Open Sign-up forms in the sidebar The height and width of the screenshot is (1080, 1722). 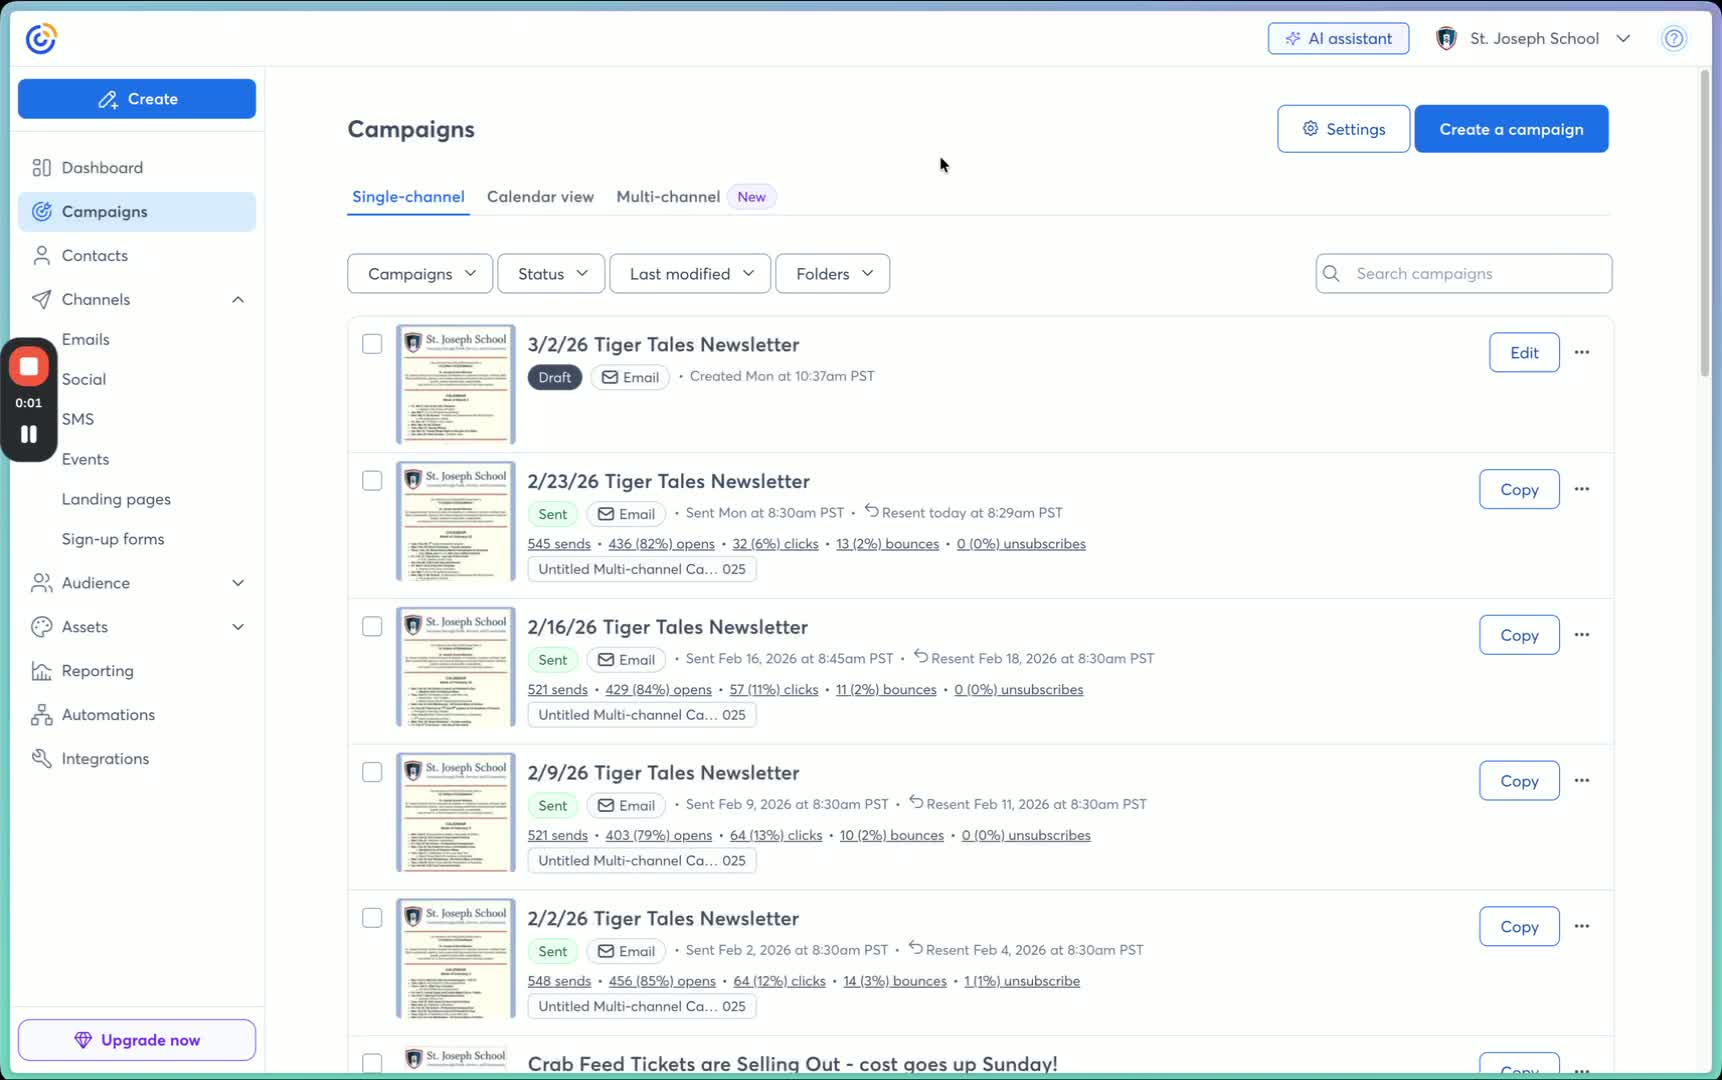click(x=113, y=539)
